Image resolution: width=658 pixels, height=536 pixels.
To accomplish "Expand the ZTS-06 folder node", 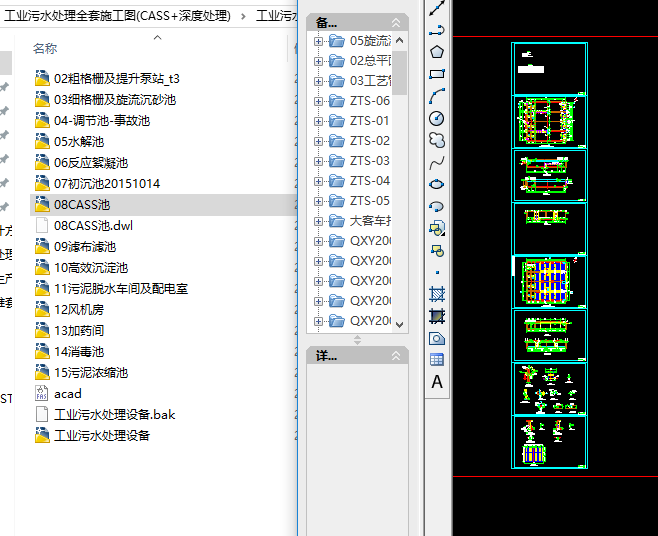I will tap(319, 101).
